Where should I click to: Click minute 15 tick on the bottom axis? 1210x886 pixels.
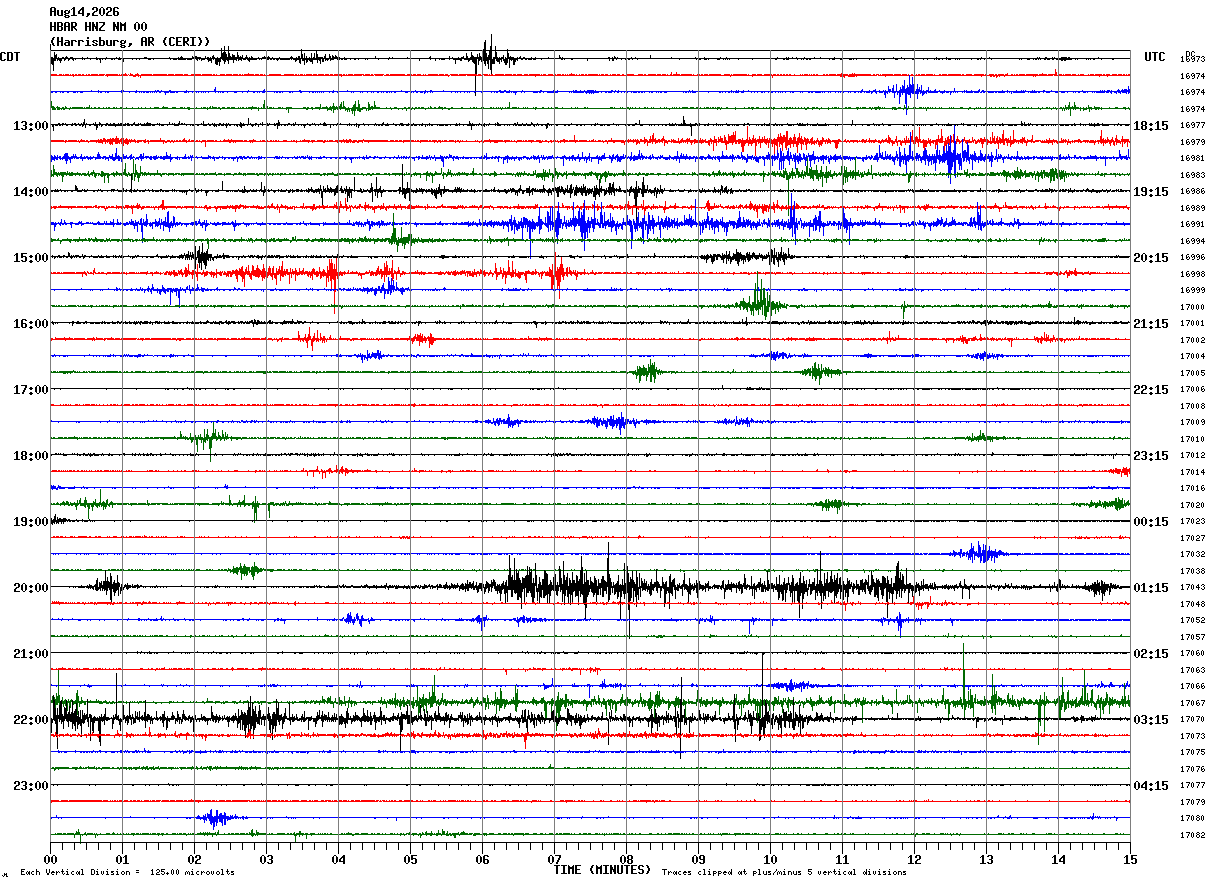click(x=1130, y=859)
